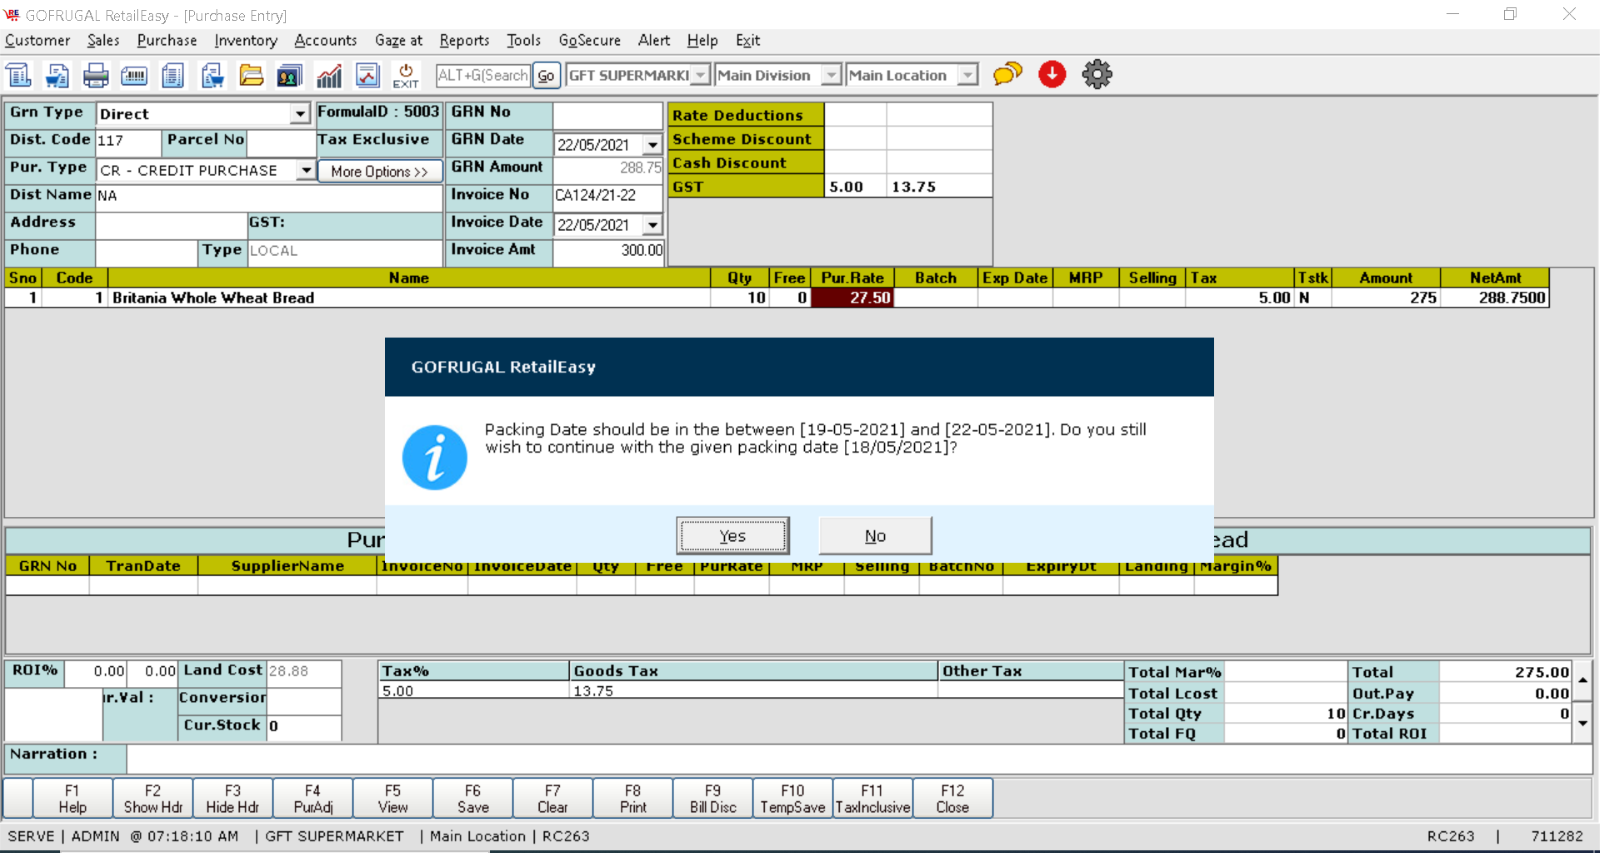Screen dimensions: 1600x853
Task: Click No in the packing date dialog
Action: pyautogui.click(x=875, y=536)
